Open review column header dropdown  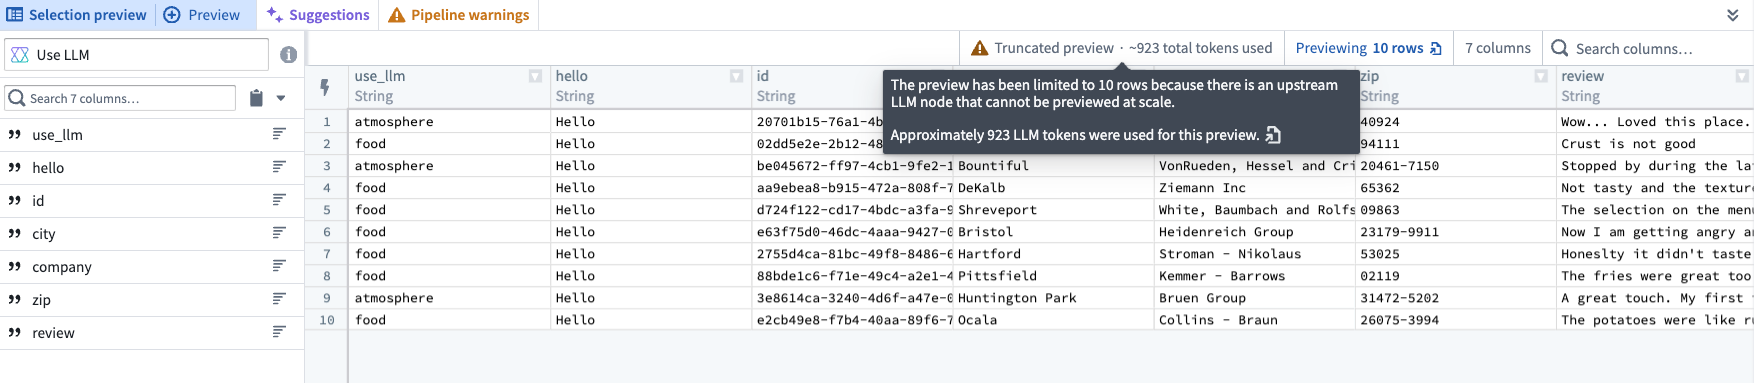[1742, 76]
